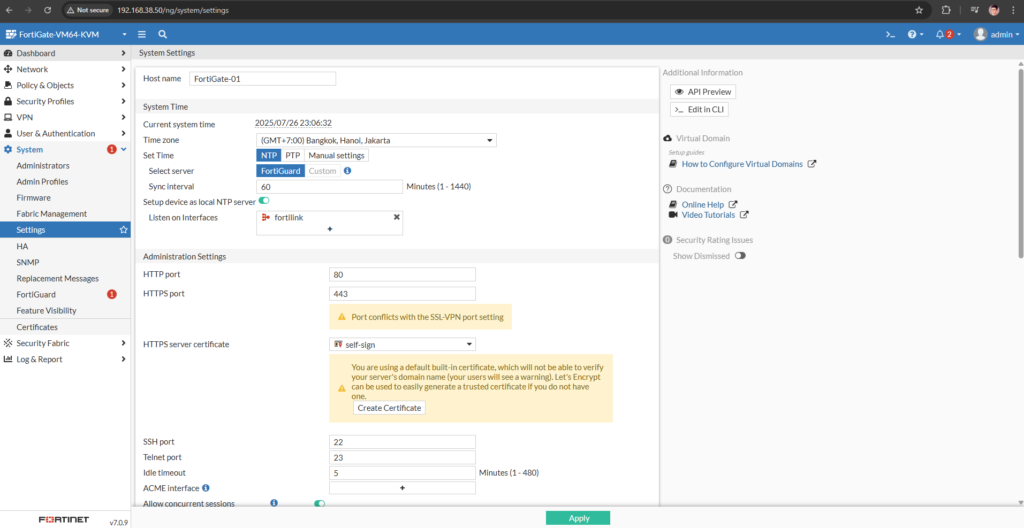
Task: Click info icon beside ACME interface
Action: (206, 487)
